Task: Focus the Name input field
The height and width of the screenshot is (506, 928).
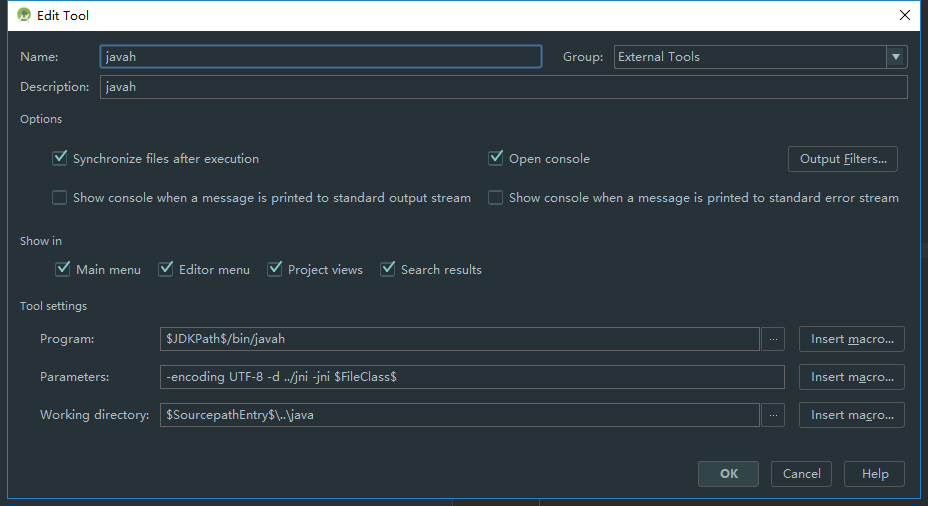Action: click(321, 57)
